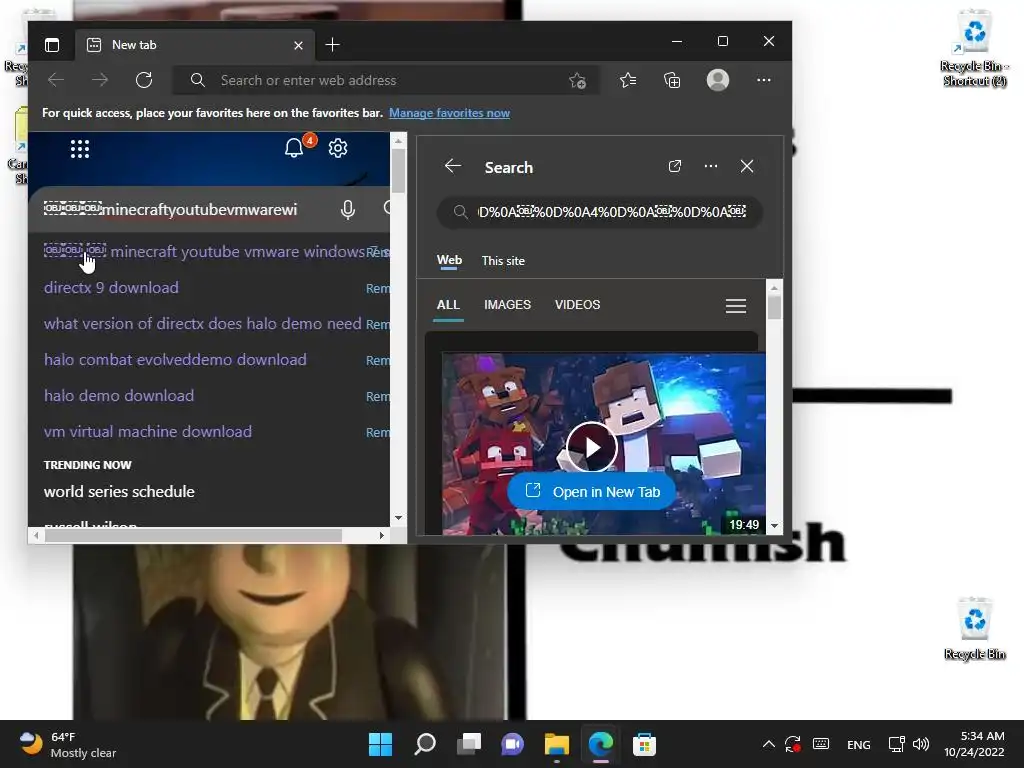Go back with browser back arrow
This screenshot has height=768, width=1024.
point(56,80)
